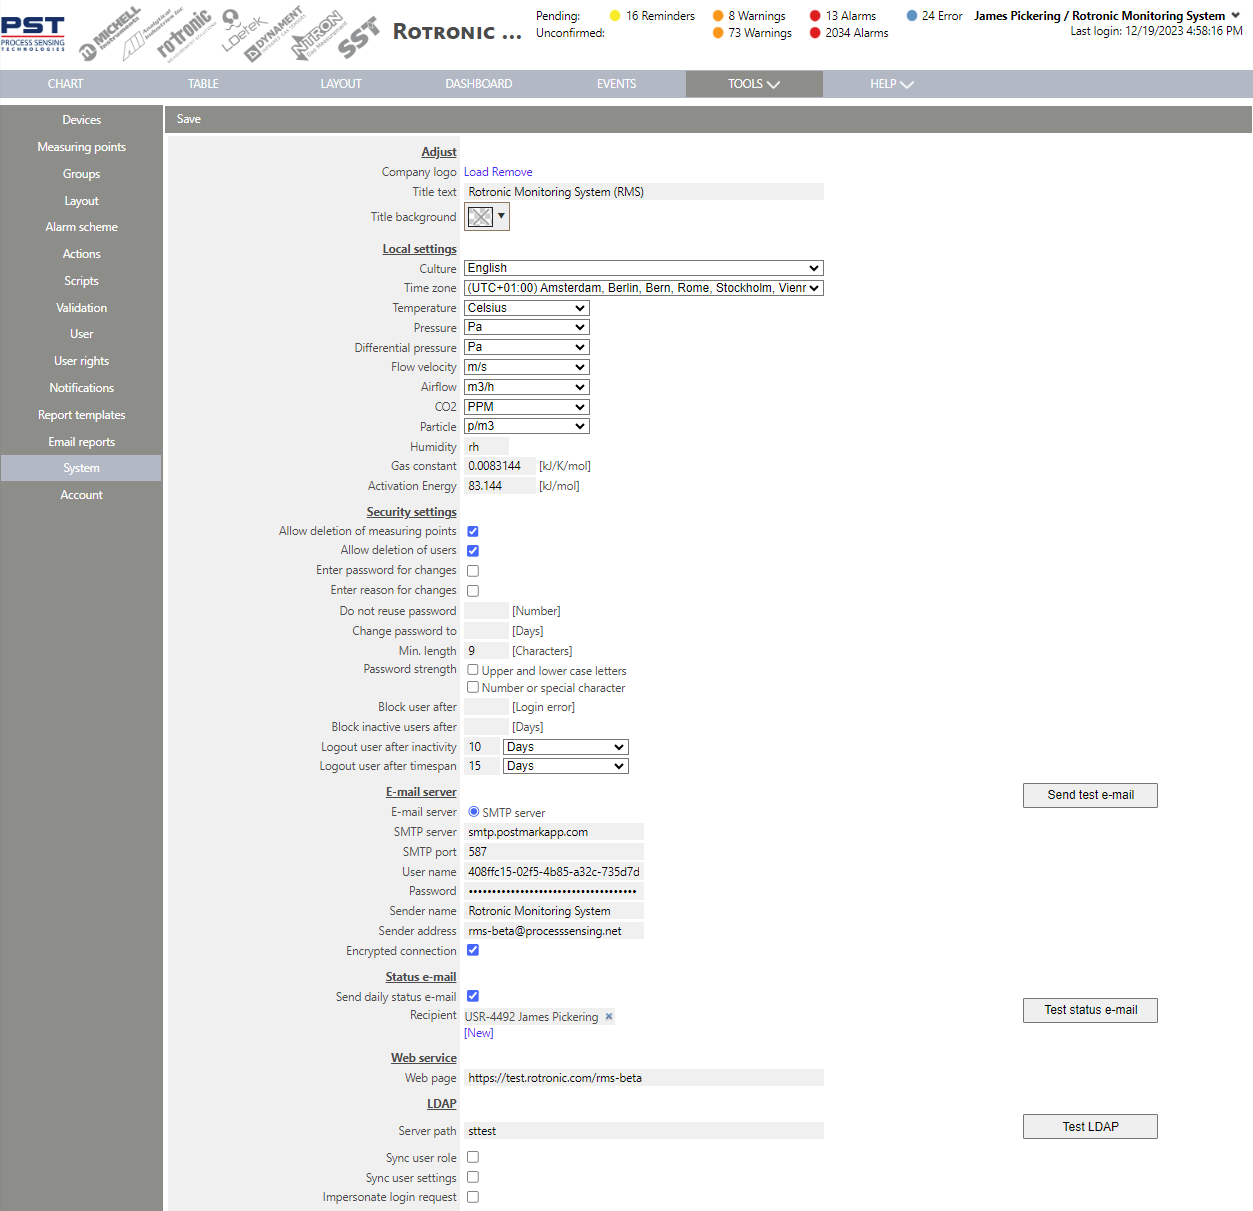The height and width of the screenshot is (1211, 1253).
Task: Click the PST Process Sensing logo
Action: pos(33,33)
